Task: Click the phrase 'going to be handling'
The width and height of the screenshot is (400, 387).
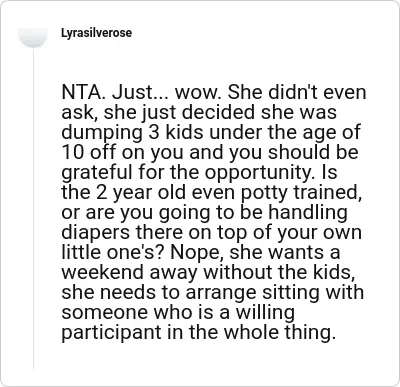Action: click(x=253, y=212)
